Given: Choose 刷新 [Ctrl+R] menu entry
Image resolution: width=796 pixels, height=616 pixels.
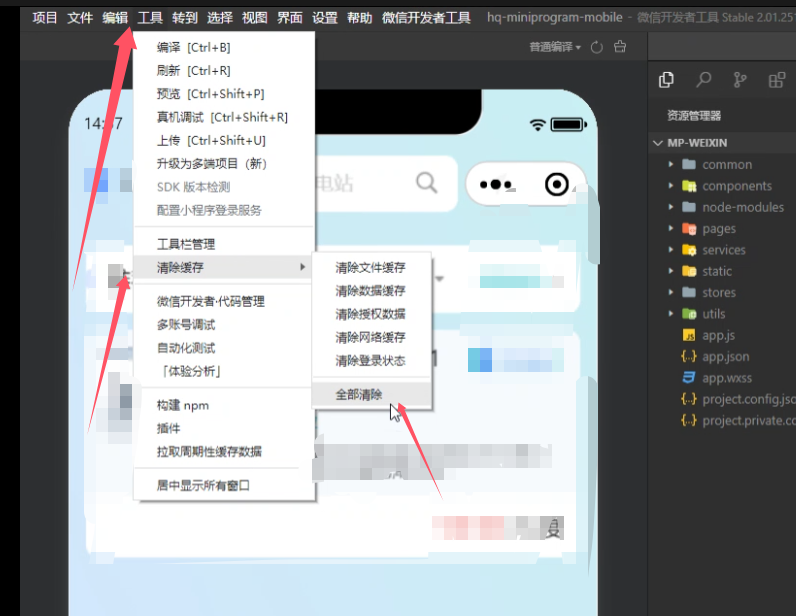Looking at the screenshot, I should click(224, 71).
